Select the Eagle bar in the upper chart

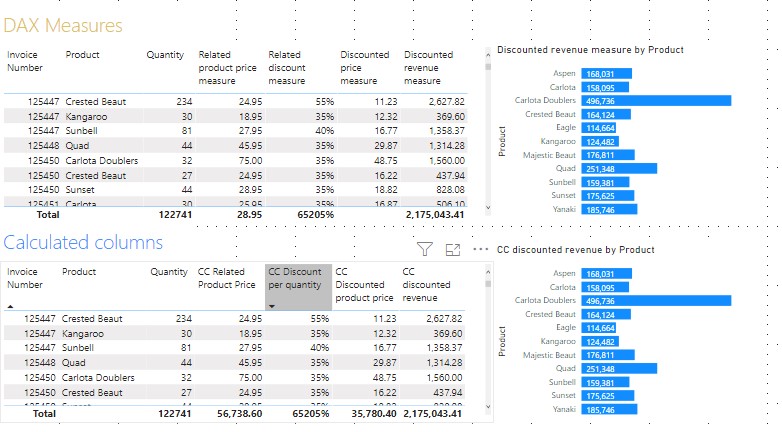click(x=598, y=128)
